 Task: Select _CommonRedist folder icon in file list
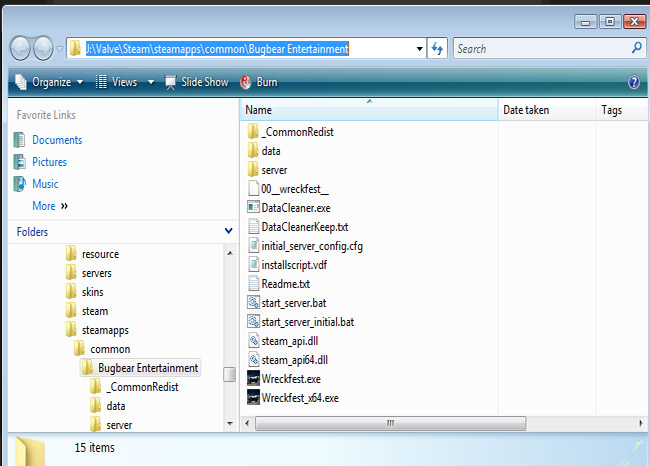253,132
